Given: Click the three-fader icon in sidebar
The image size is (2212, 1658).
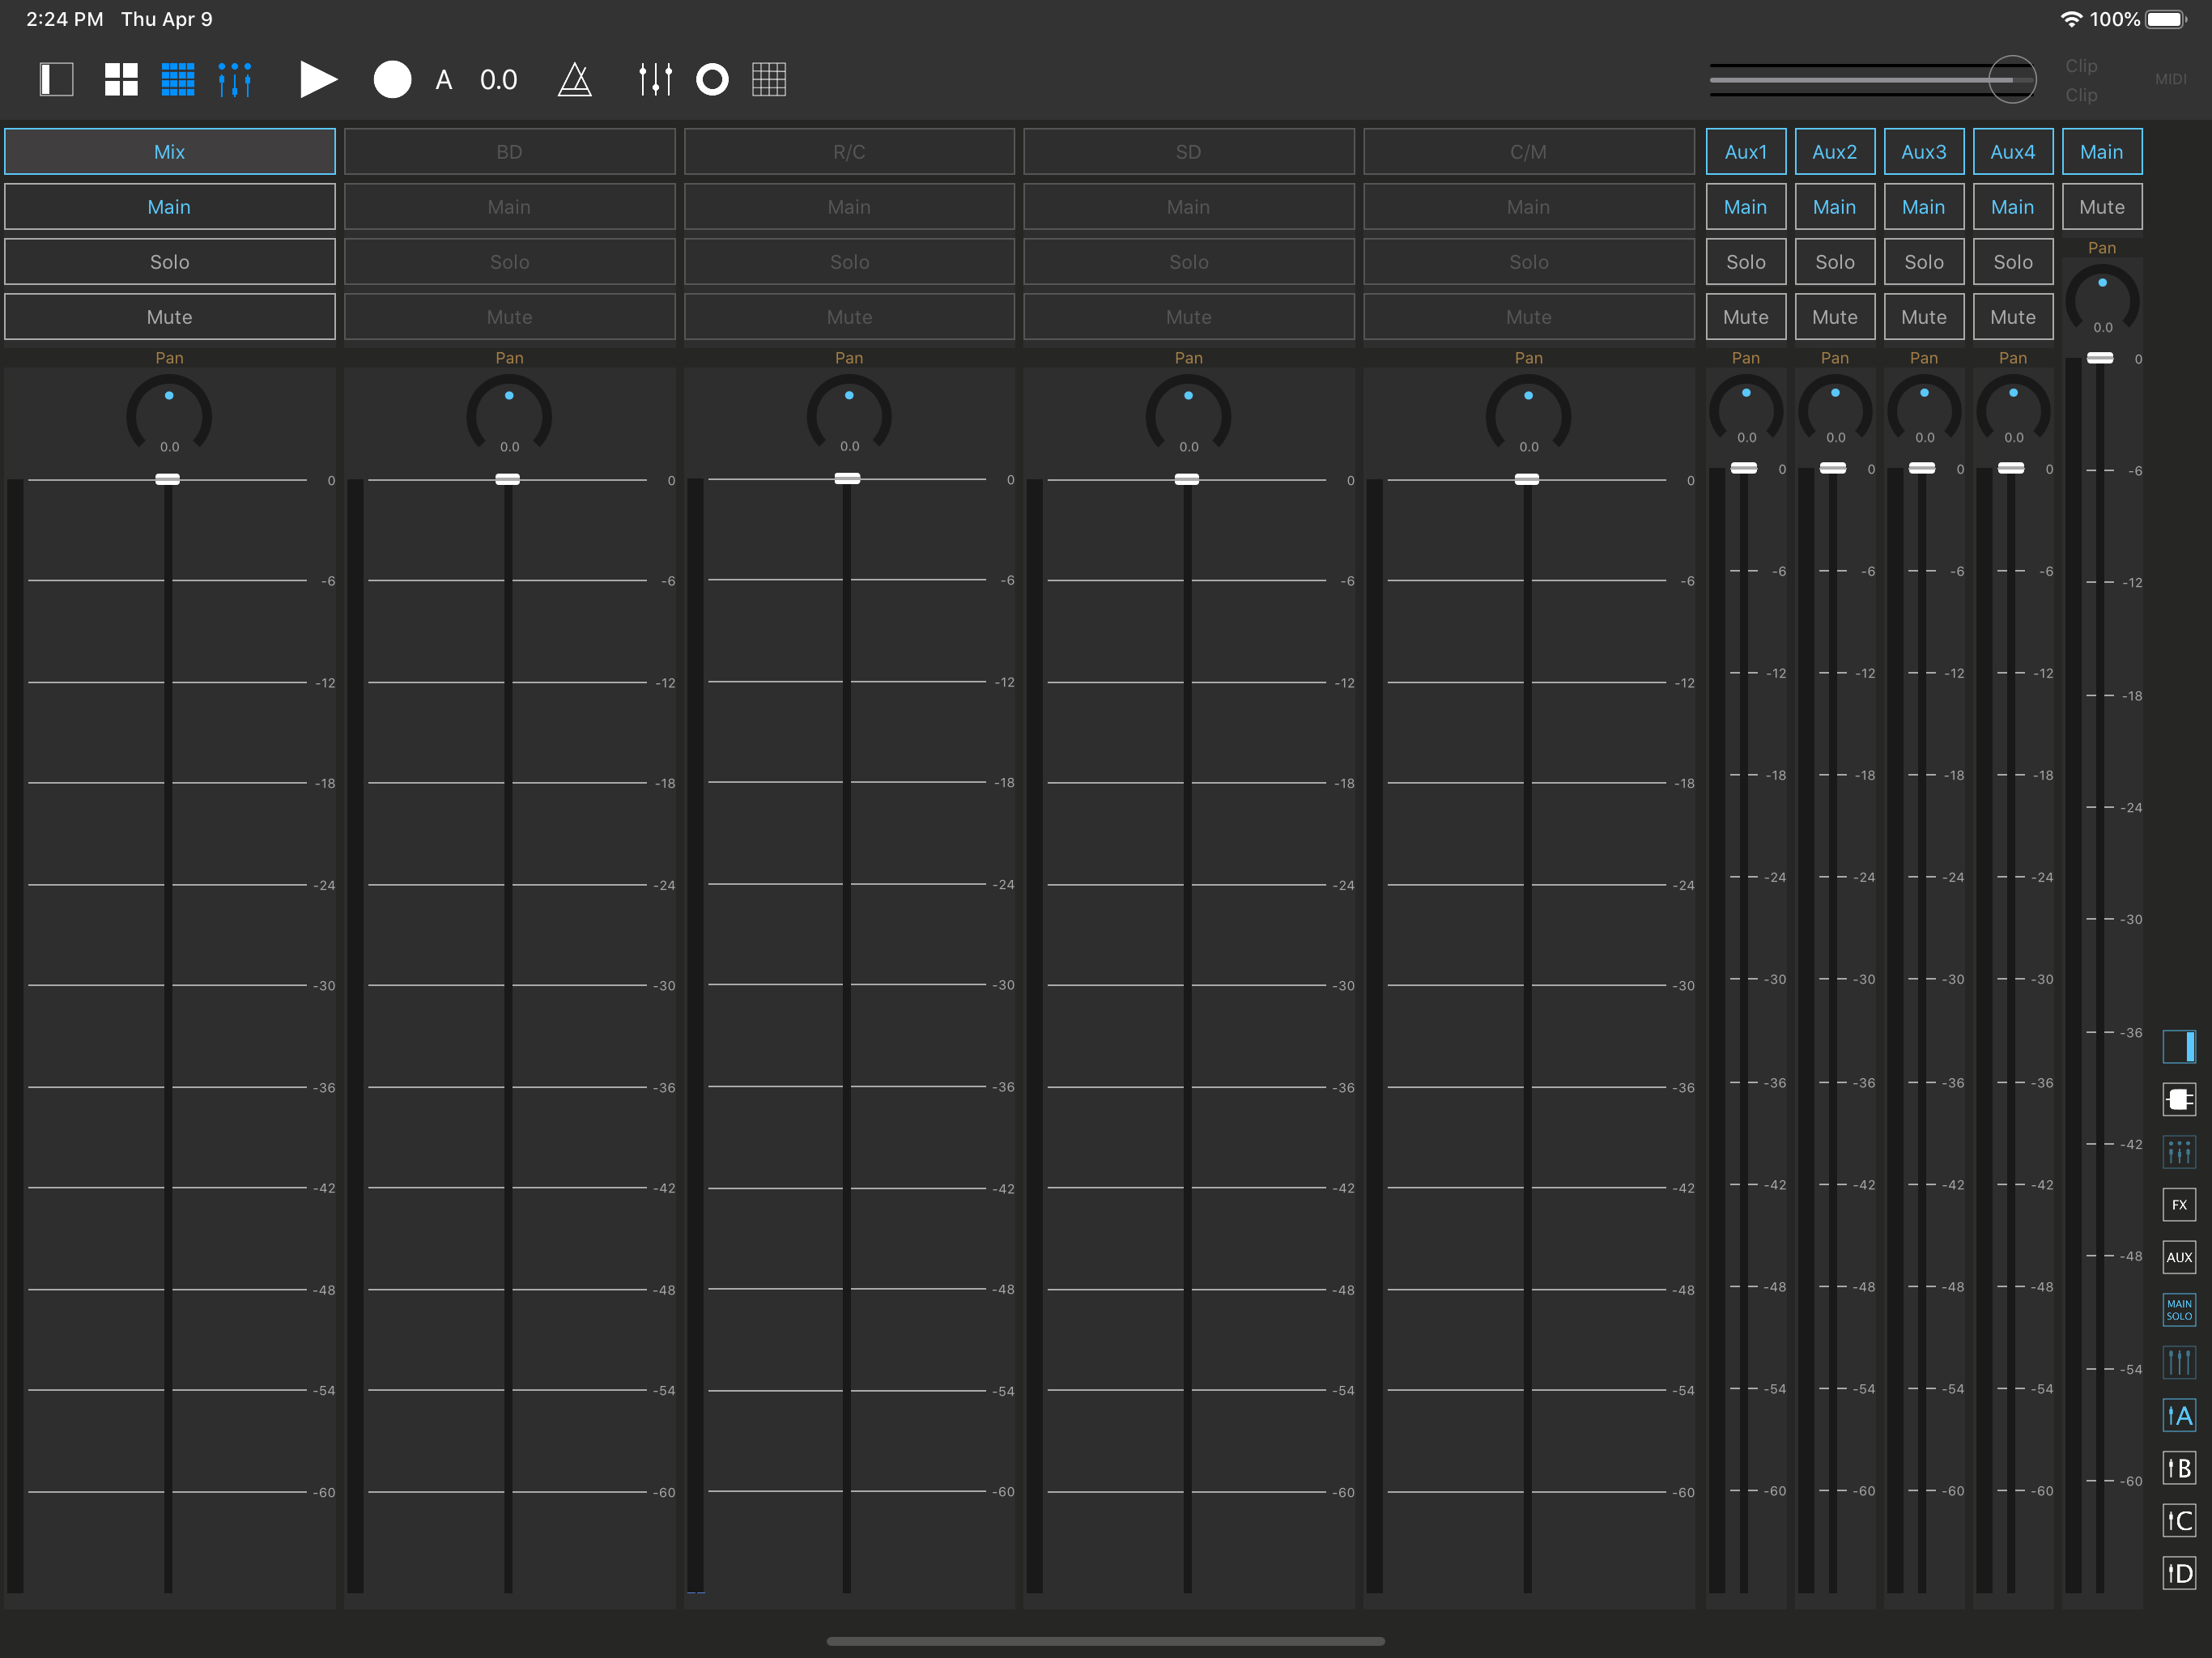Looking at the screenshot, I should tap(2179, 1363).
